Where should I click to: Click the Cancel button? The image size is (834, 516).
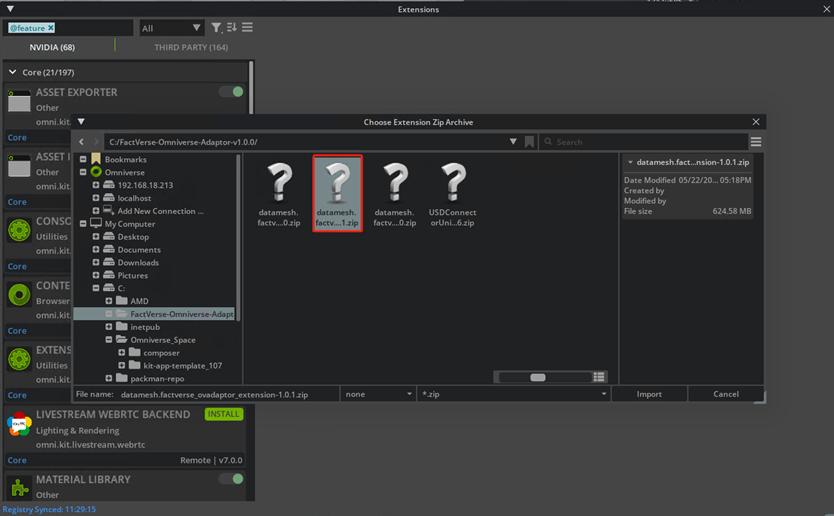coord(726,394)
